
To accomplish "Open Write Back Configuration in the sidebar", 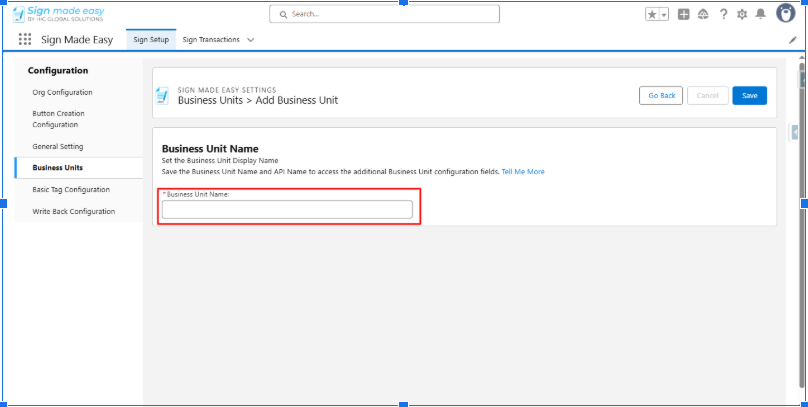I will (74, 211).
